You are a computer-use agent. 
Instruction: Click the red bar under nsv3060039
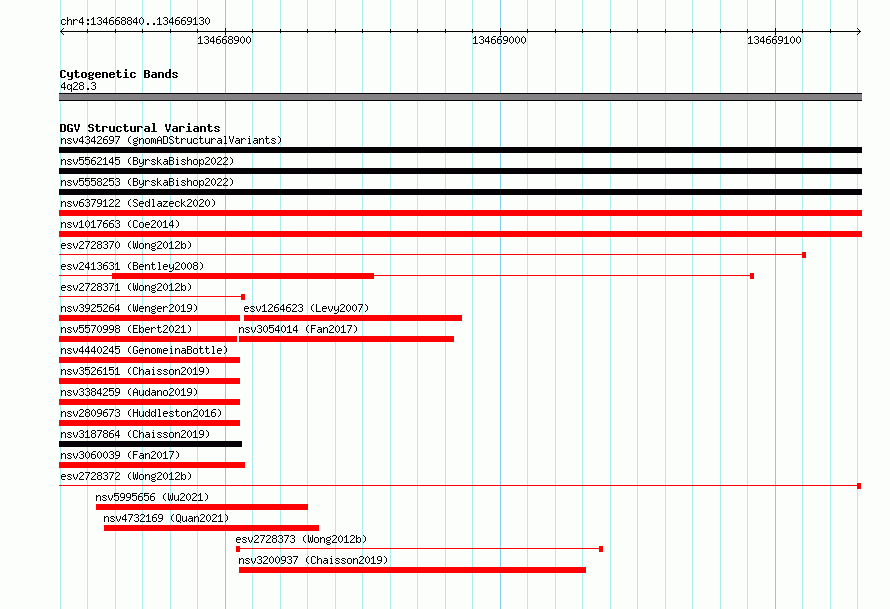152,465
